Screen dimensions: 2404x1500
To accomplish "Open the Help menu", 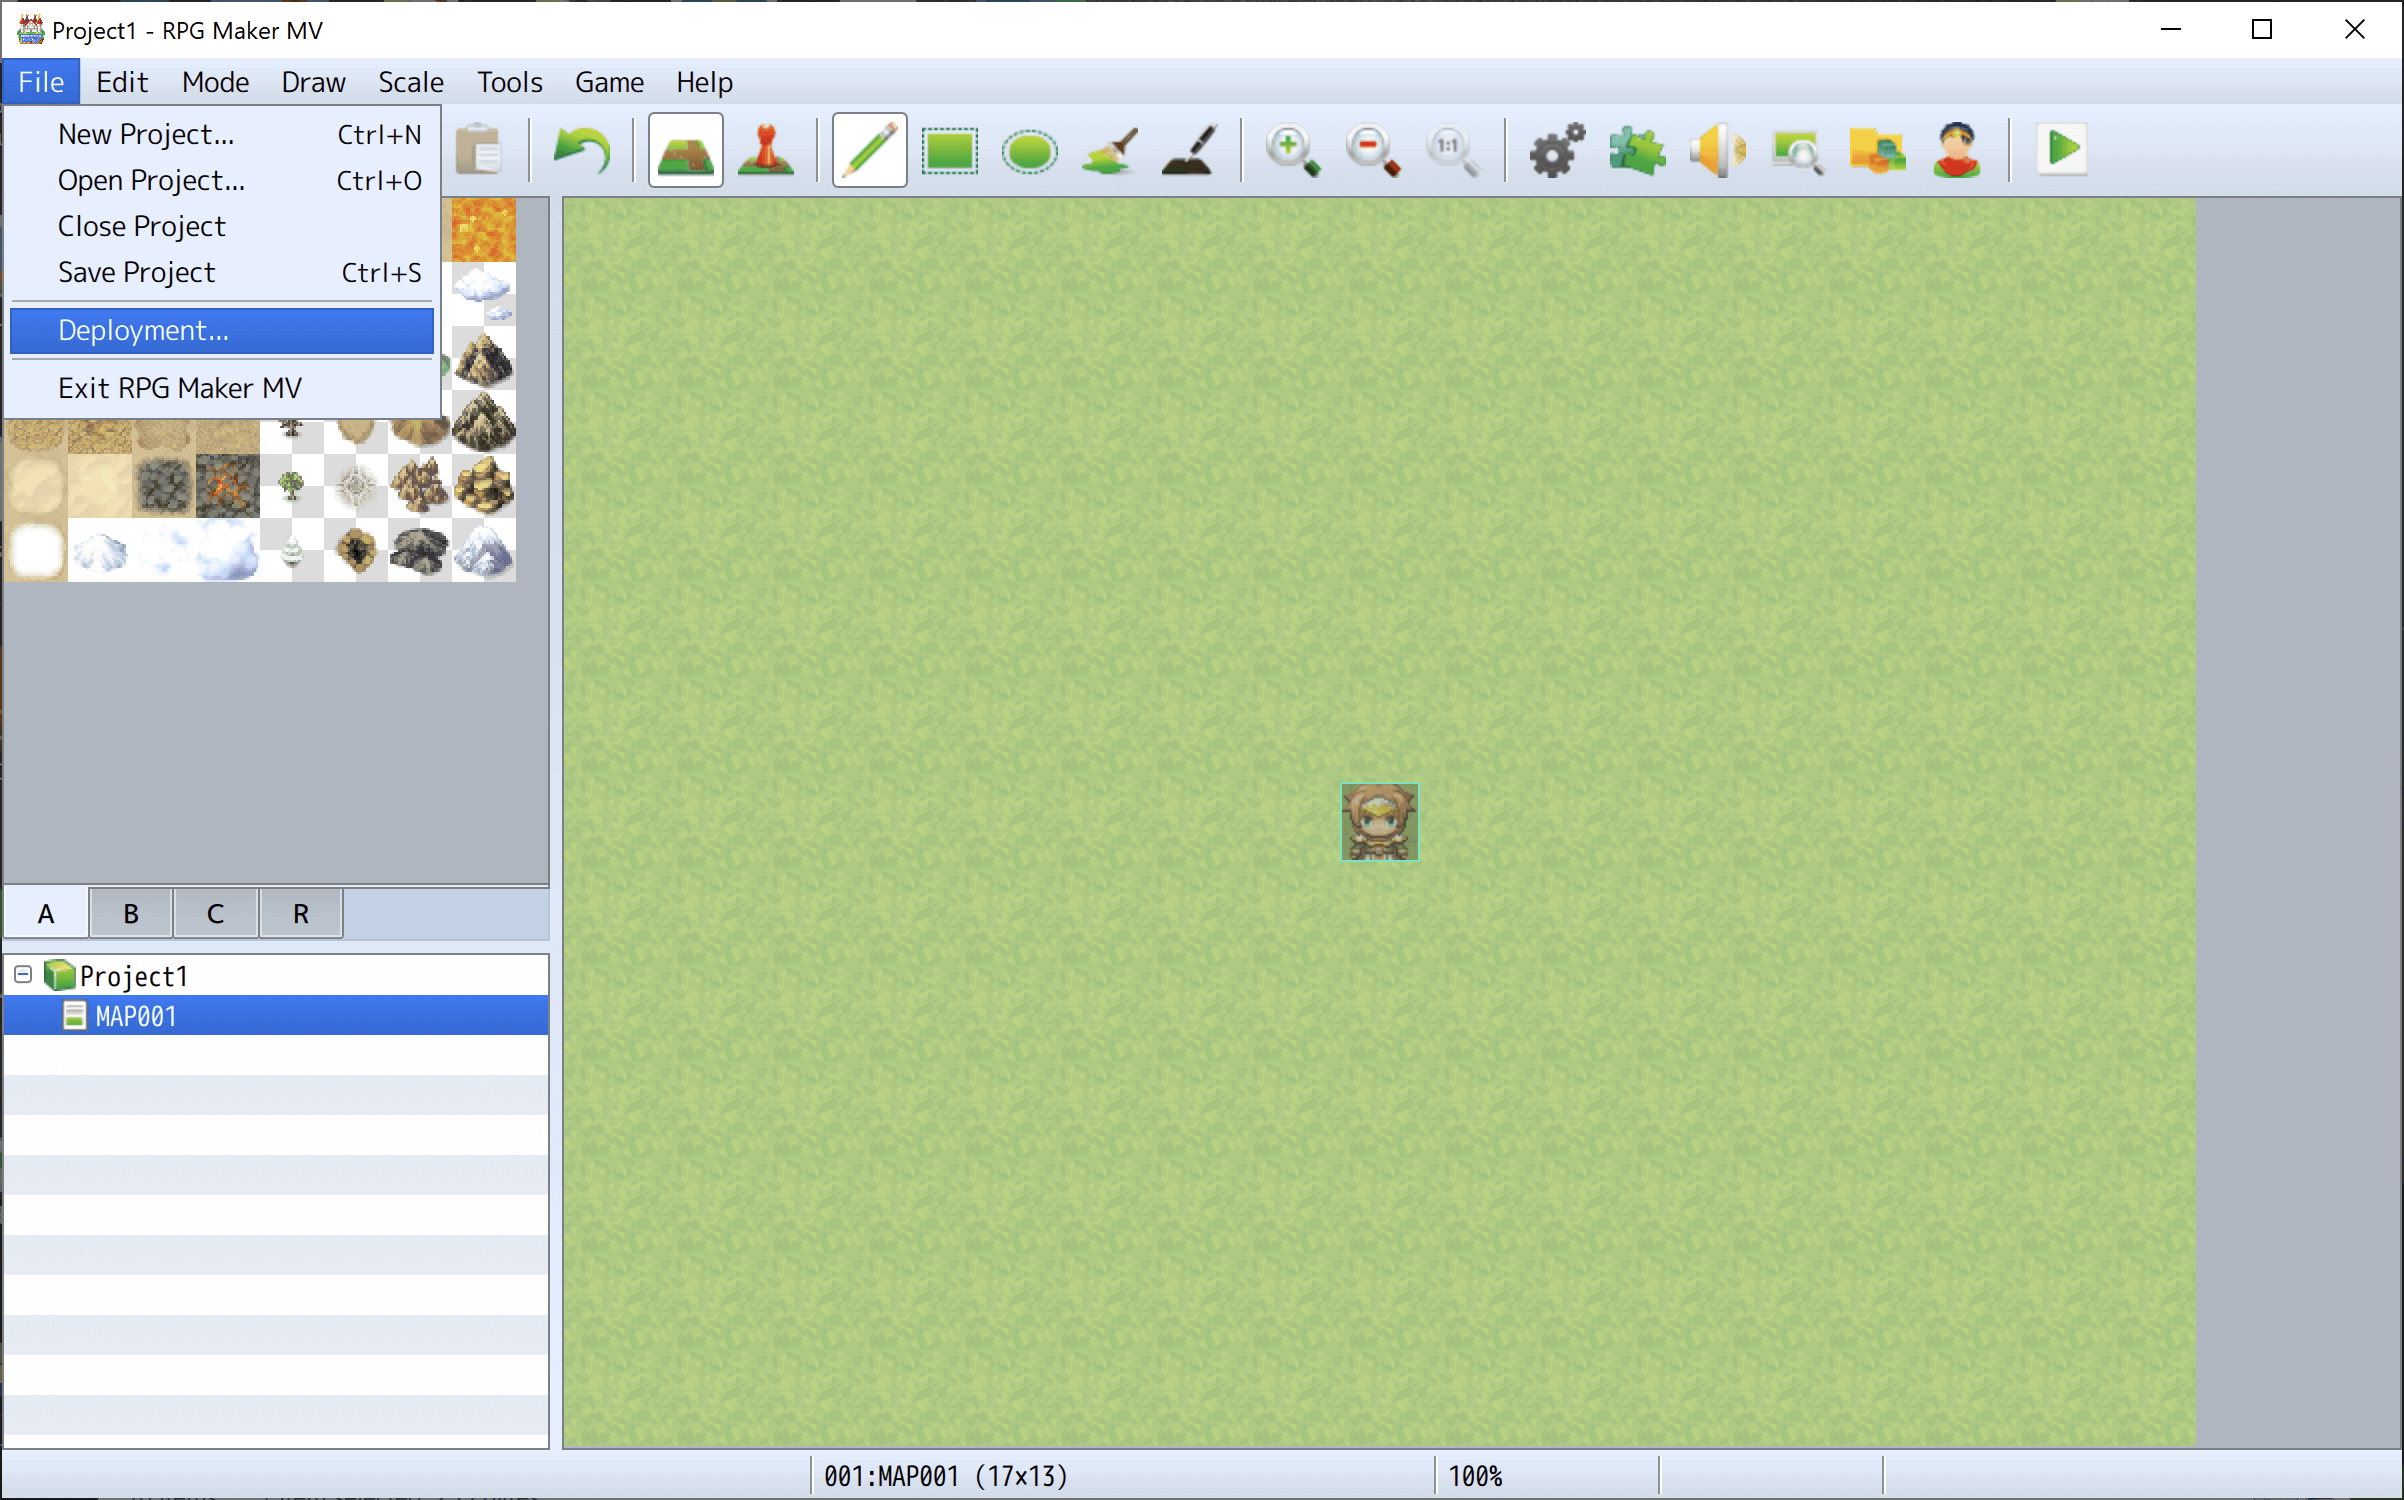I will click(704, 82).
